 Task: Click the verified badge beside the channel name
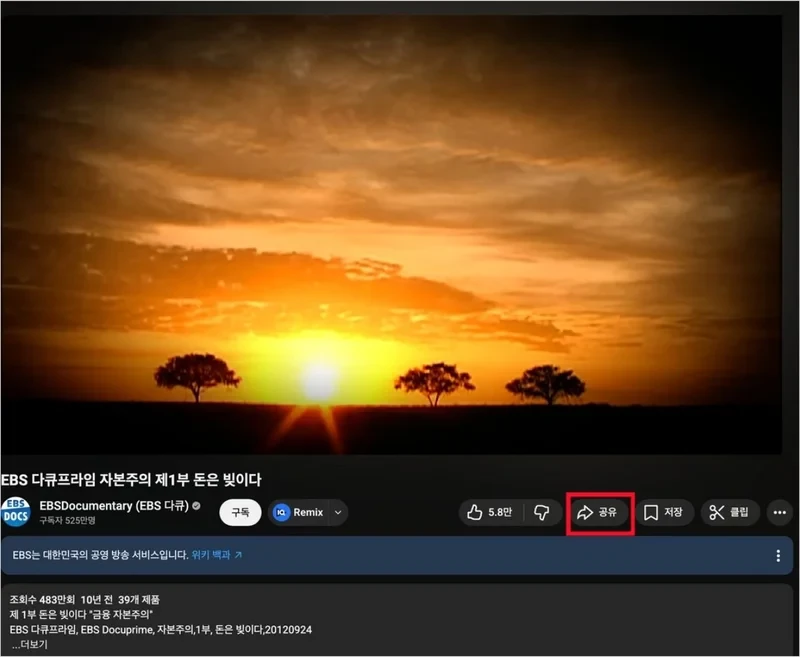click(x=197, y=506)
